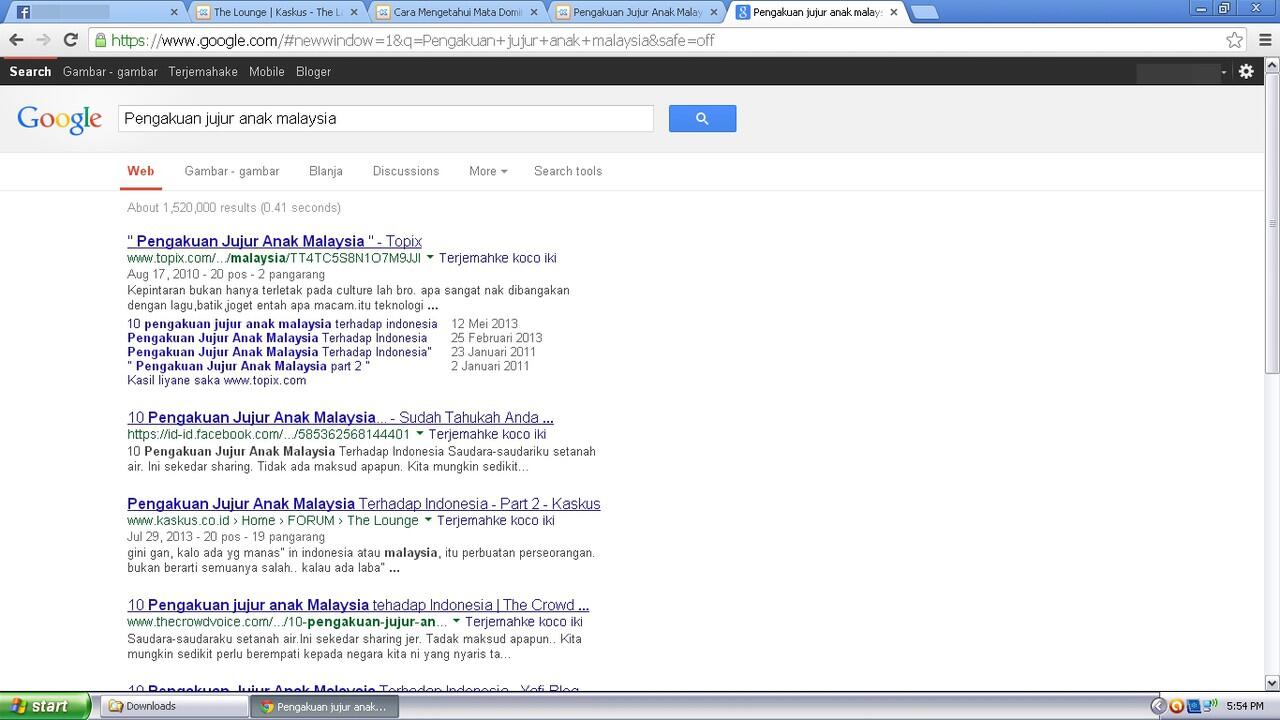Open Sudah Tahukah Anda Facebook result

[x=340, y=417]
